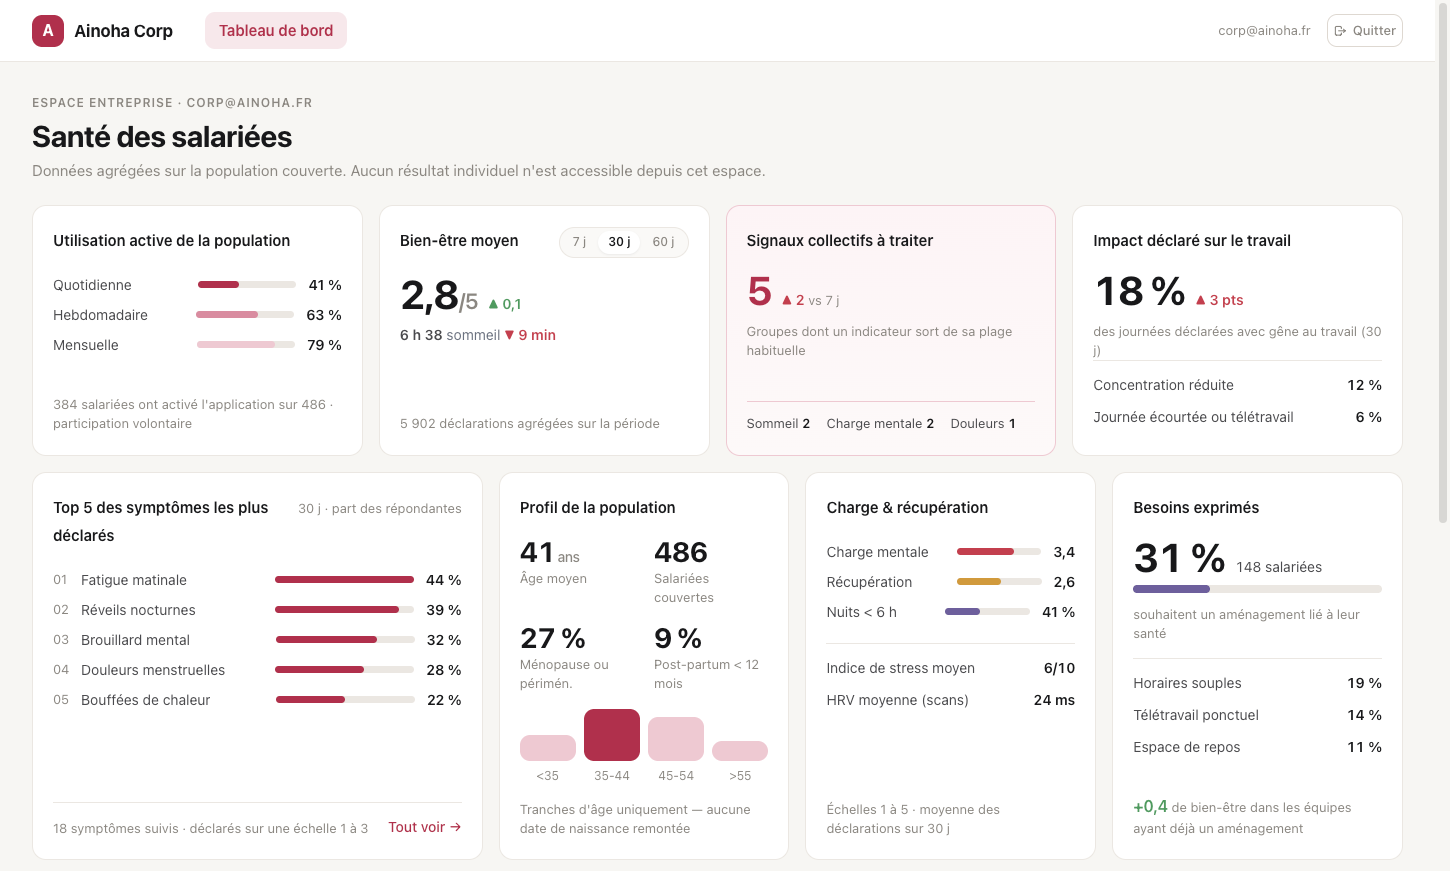
Task: Select the 30 j period option
Action: coord(620,242)
